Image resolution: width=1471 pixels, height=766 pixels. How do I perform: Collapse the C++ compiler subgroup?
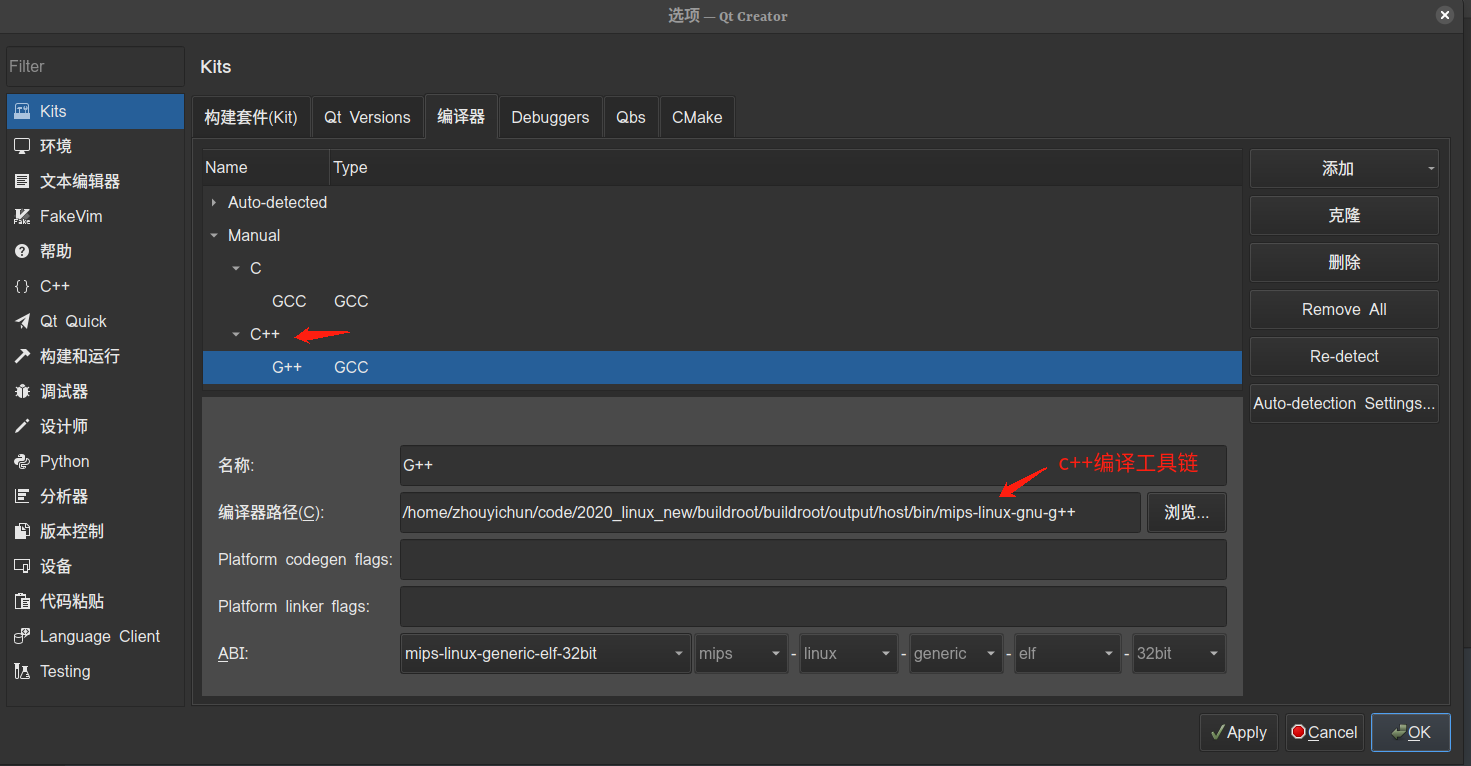236,335
